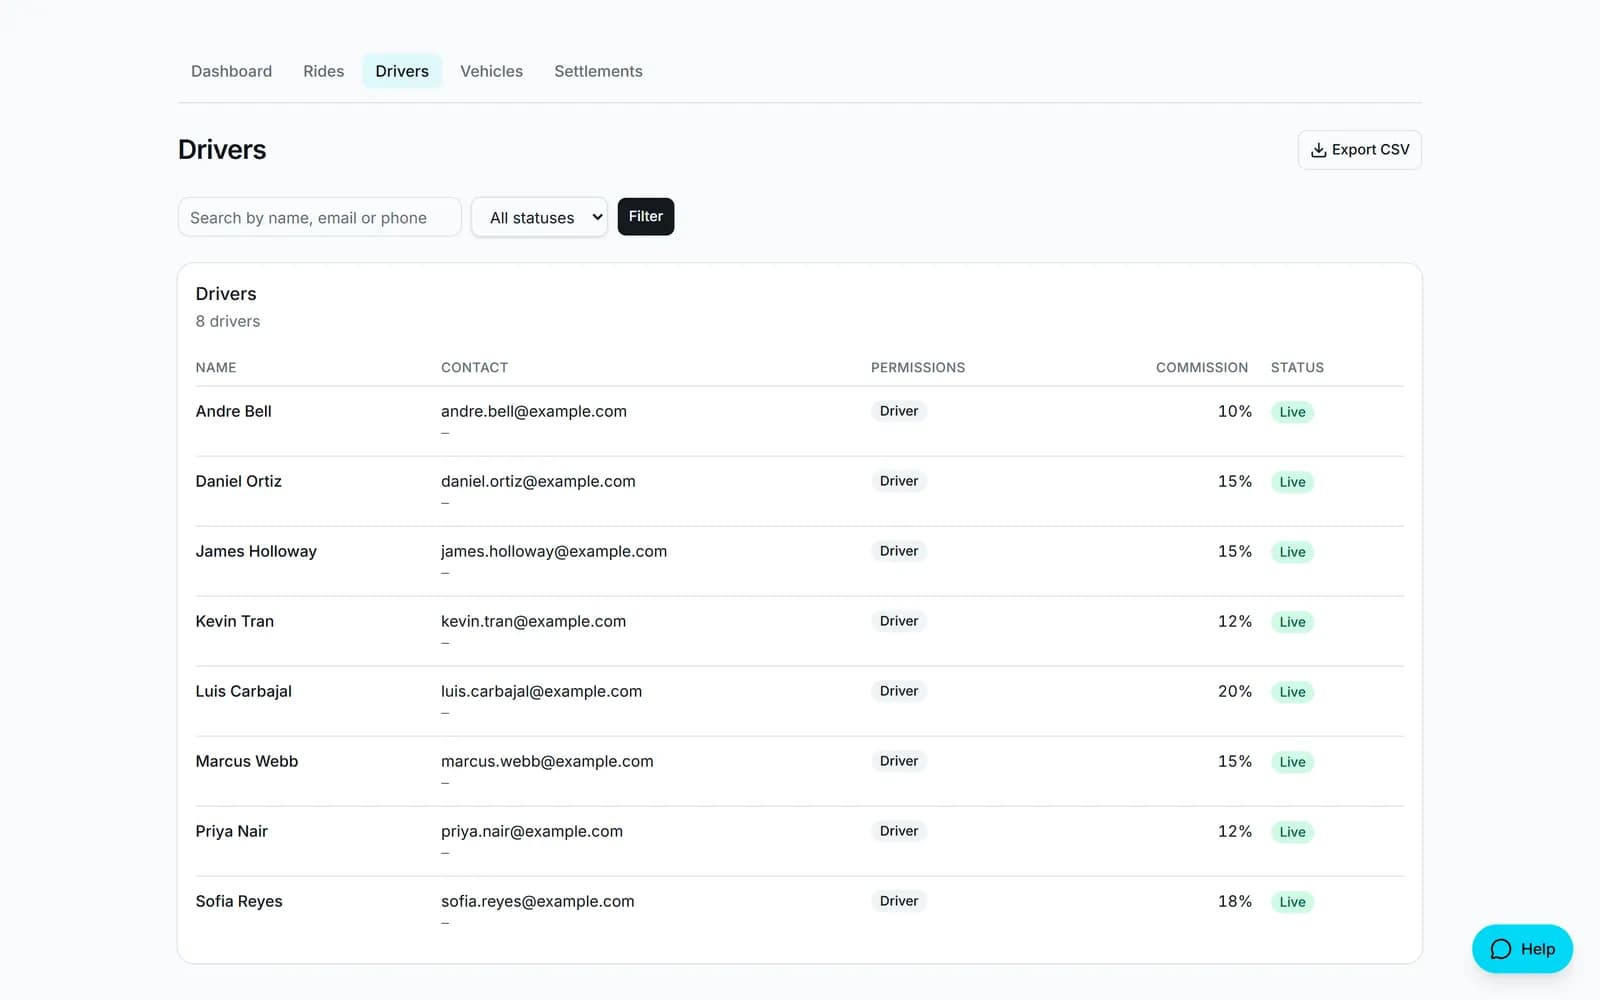Click email luis.carbajal@example.com
Image resolution: width=1600 pixels, height=1000 pixels.
(x=541, y=691)
